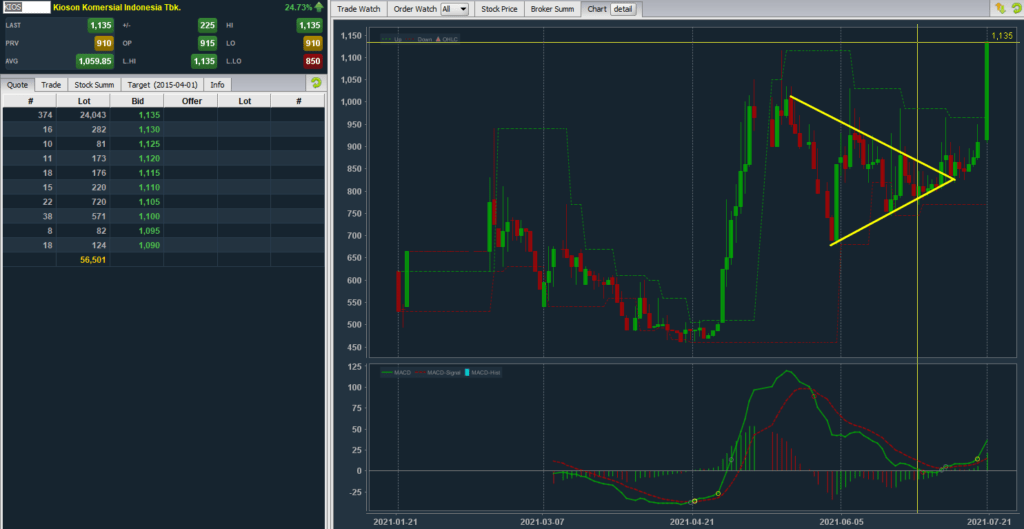1024x529 pixels.
Task: Open the Order Watch tab
Action: click(415, 9)
